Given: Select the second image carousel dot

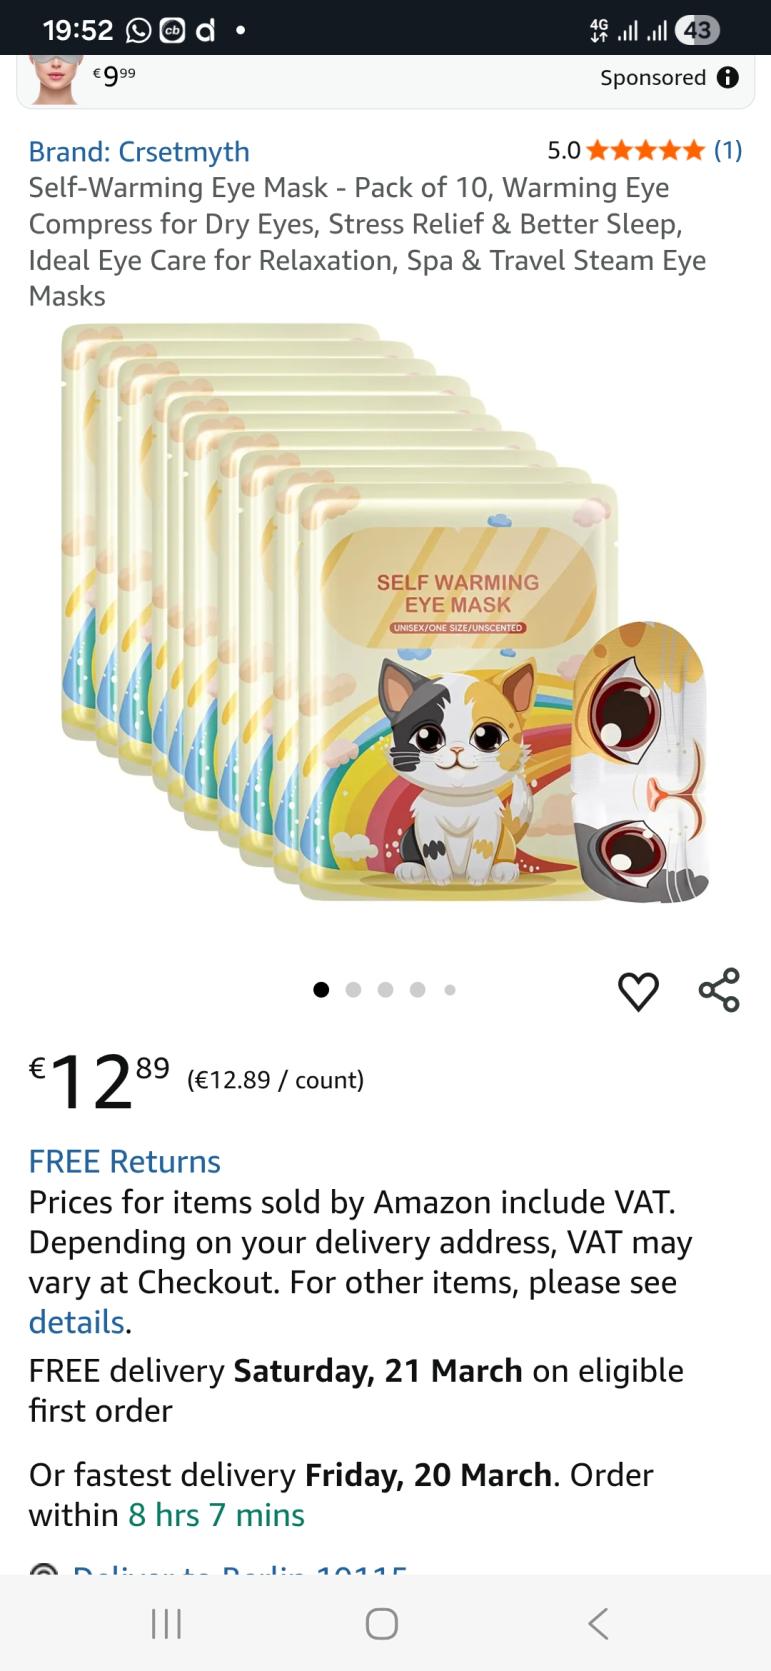Looking at the screenshot, I should pyautogui.click(x=353, y=990).
